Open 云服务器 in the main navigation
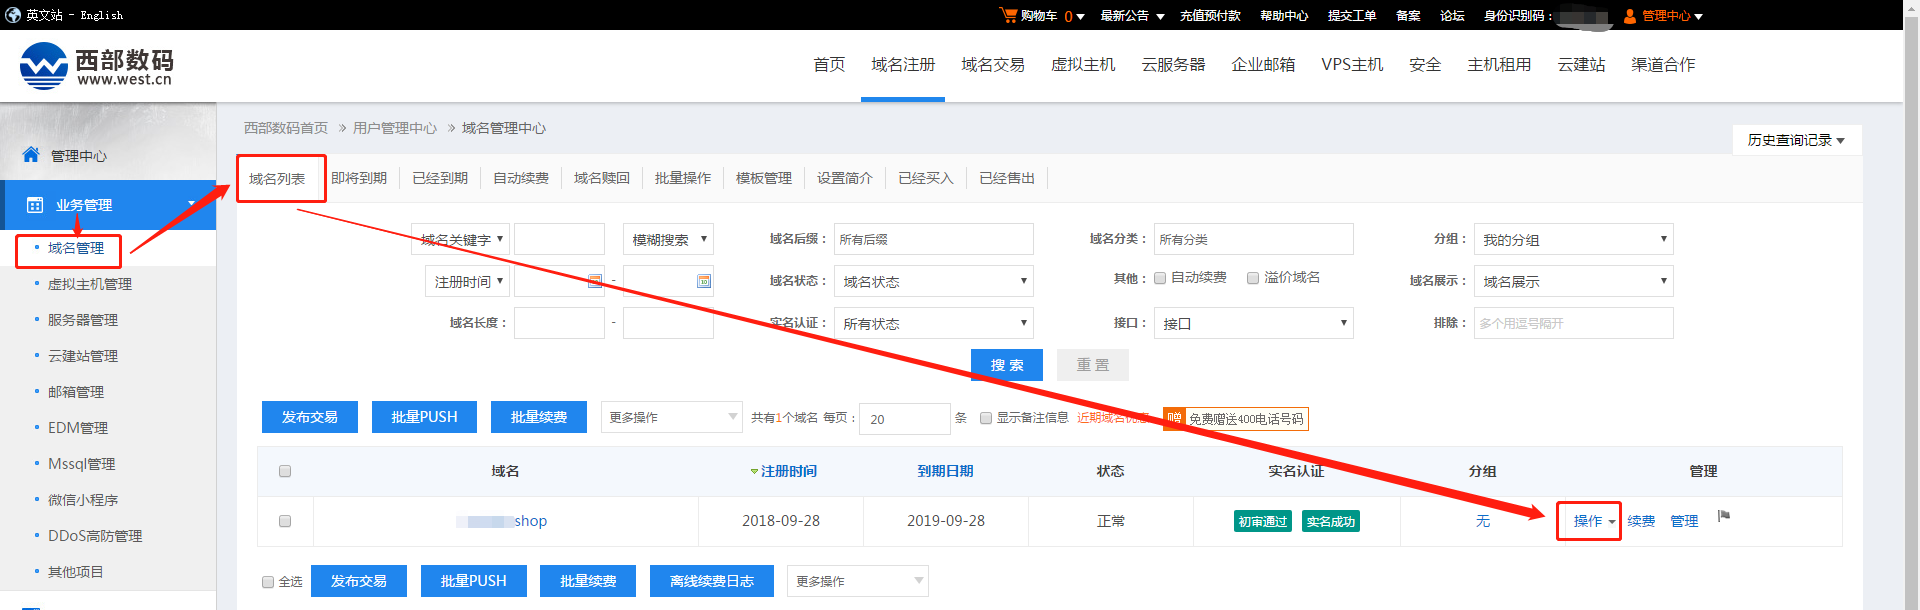This screenshot has width=1920, height=610. (1173, 65)
